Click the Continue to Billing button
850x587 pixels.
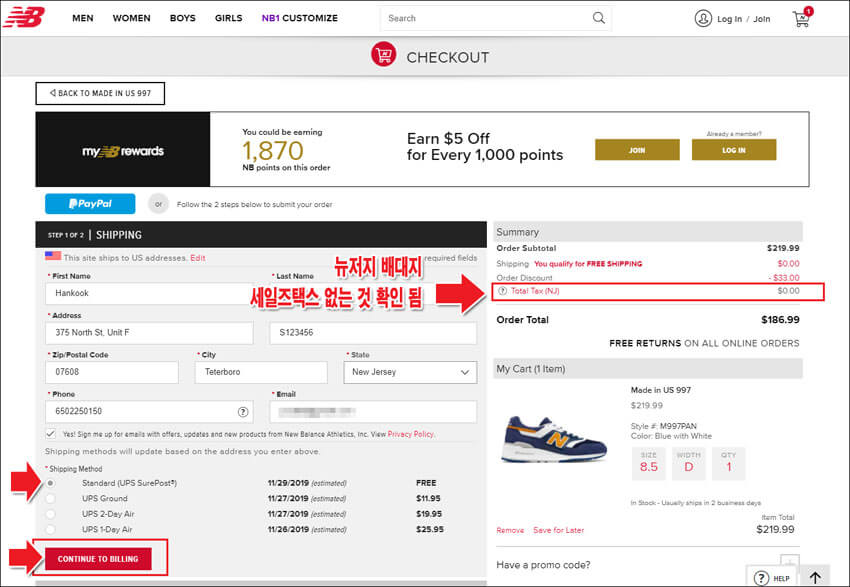98,559
